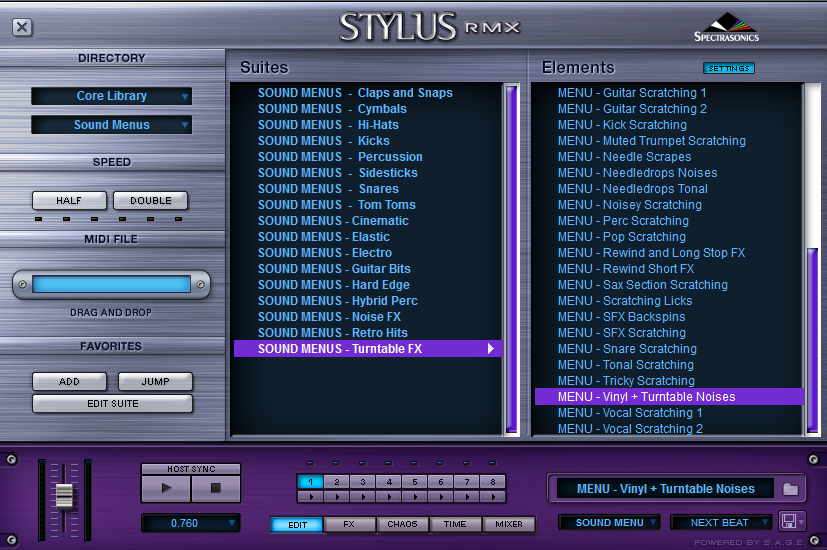This screenshot has height=550, width=827.
Task: Click the DOUBLE speed button
Action: 151,200
